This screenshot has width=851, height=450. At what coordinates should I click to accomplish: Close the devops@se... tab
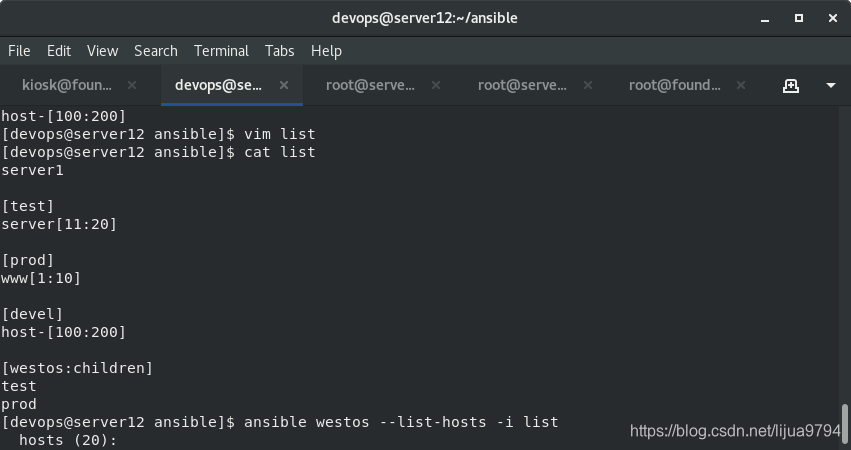tap(284, 85)
